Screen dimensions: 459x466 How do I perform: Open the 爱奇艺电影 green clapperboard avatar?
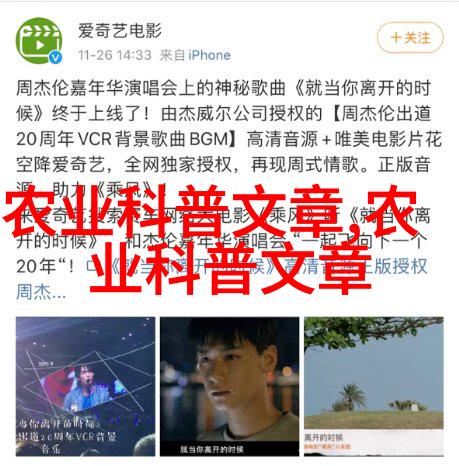pos(39,41)
